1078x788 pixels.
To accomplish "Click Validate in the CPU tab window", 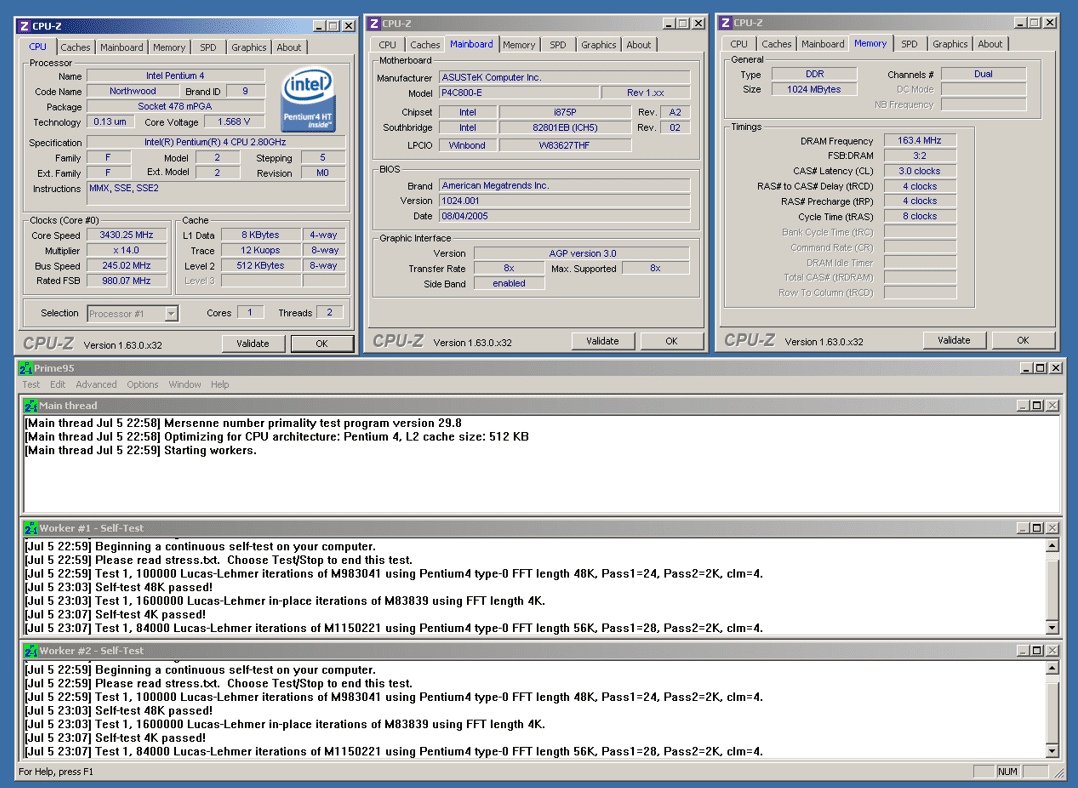I will 253,344.
